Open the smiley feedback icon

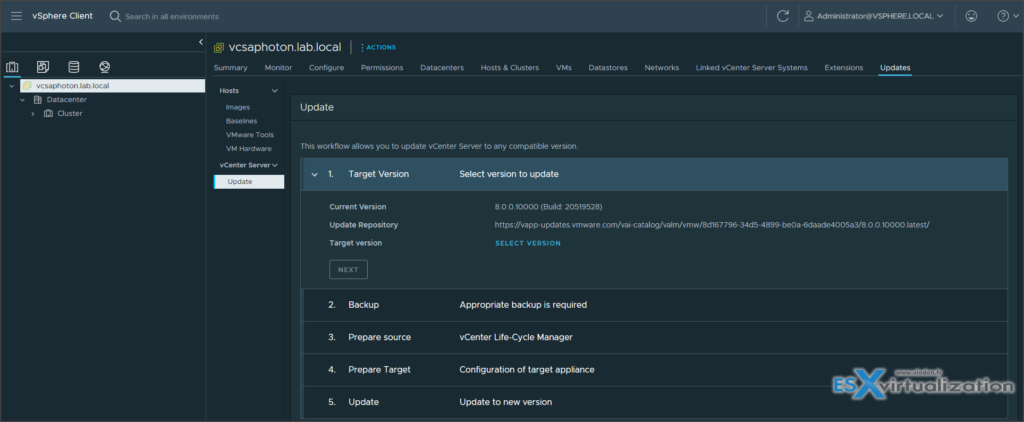pyautogui.click(x=971, y=16)
